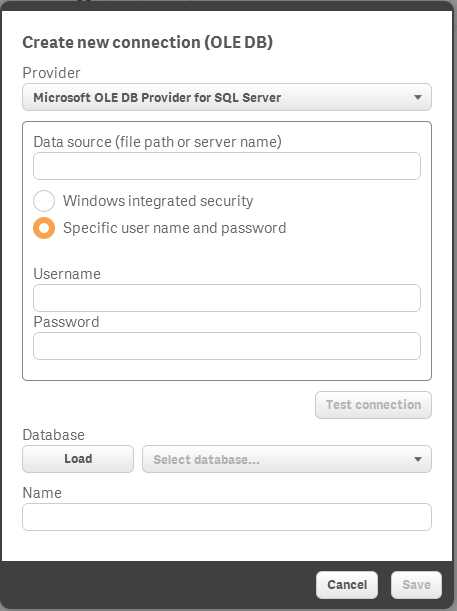457x611 pixels.
Task: Click the Test connection button
Action: click(x=373, y=405)
